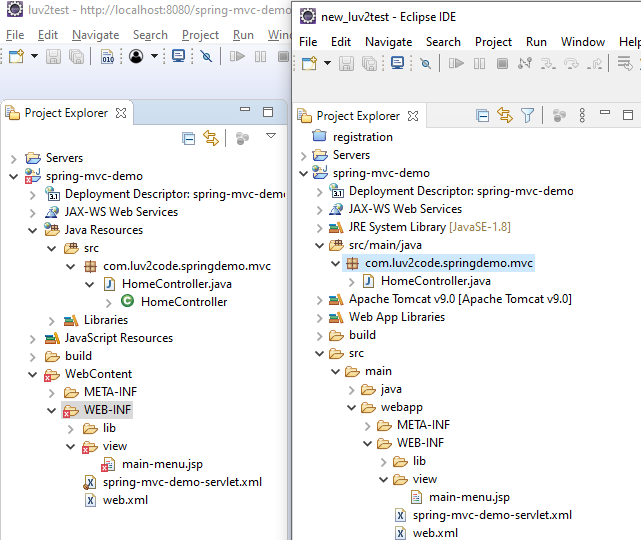Viewport: 641px width, 540px height.
Task: Toggle Link with Editor in right Project Explorer
Action: 505,115
